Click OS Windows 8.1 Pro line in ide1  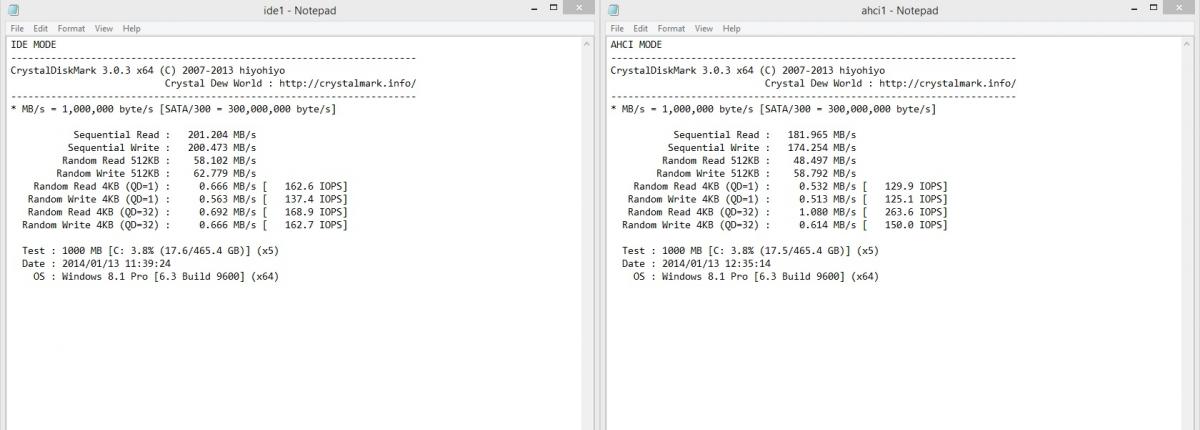coord(155,277)
